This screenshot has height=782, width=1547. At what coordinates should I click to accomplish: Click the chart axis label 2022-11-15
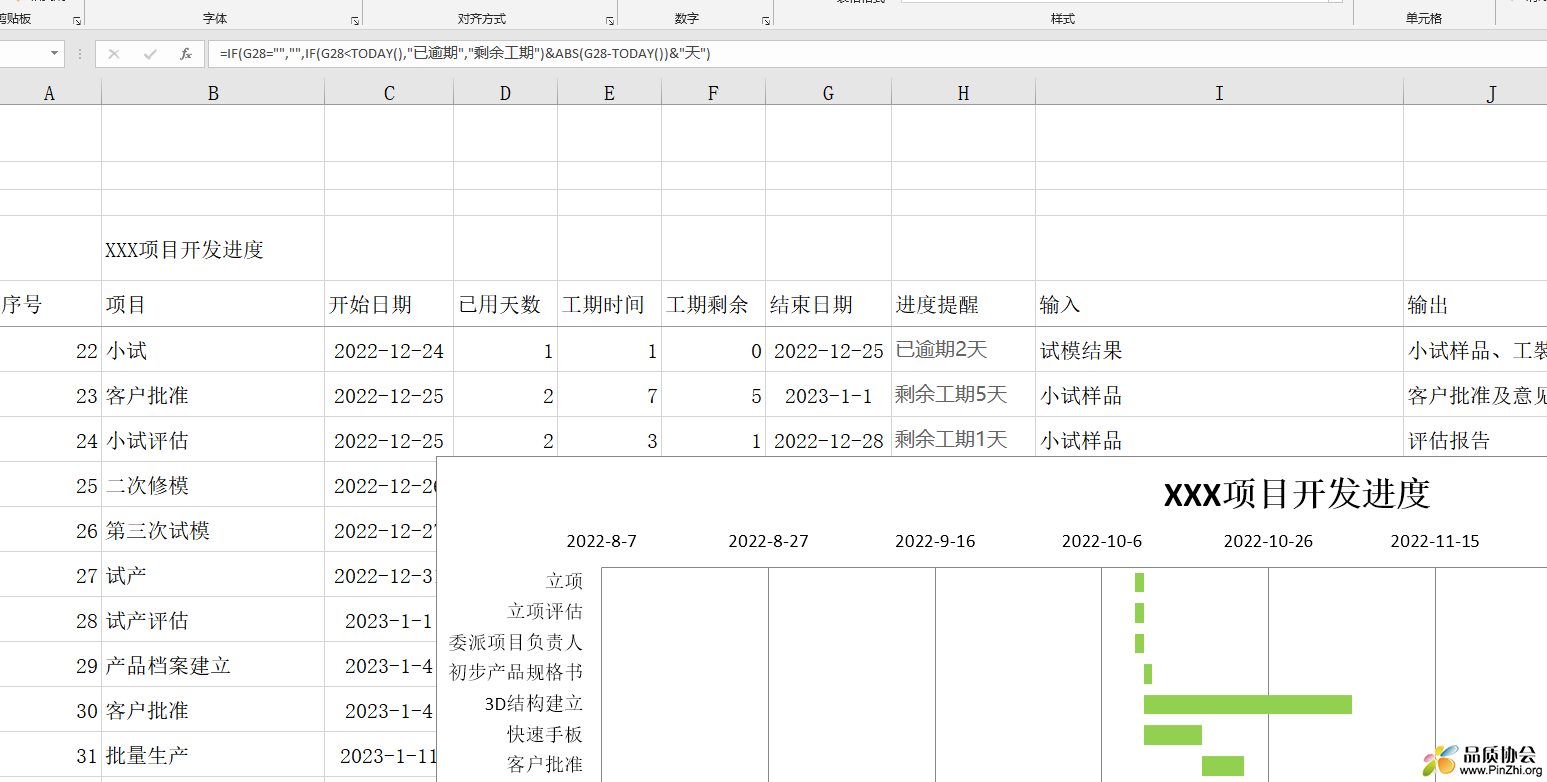pos(1435,541)
